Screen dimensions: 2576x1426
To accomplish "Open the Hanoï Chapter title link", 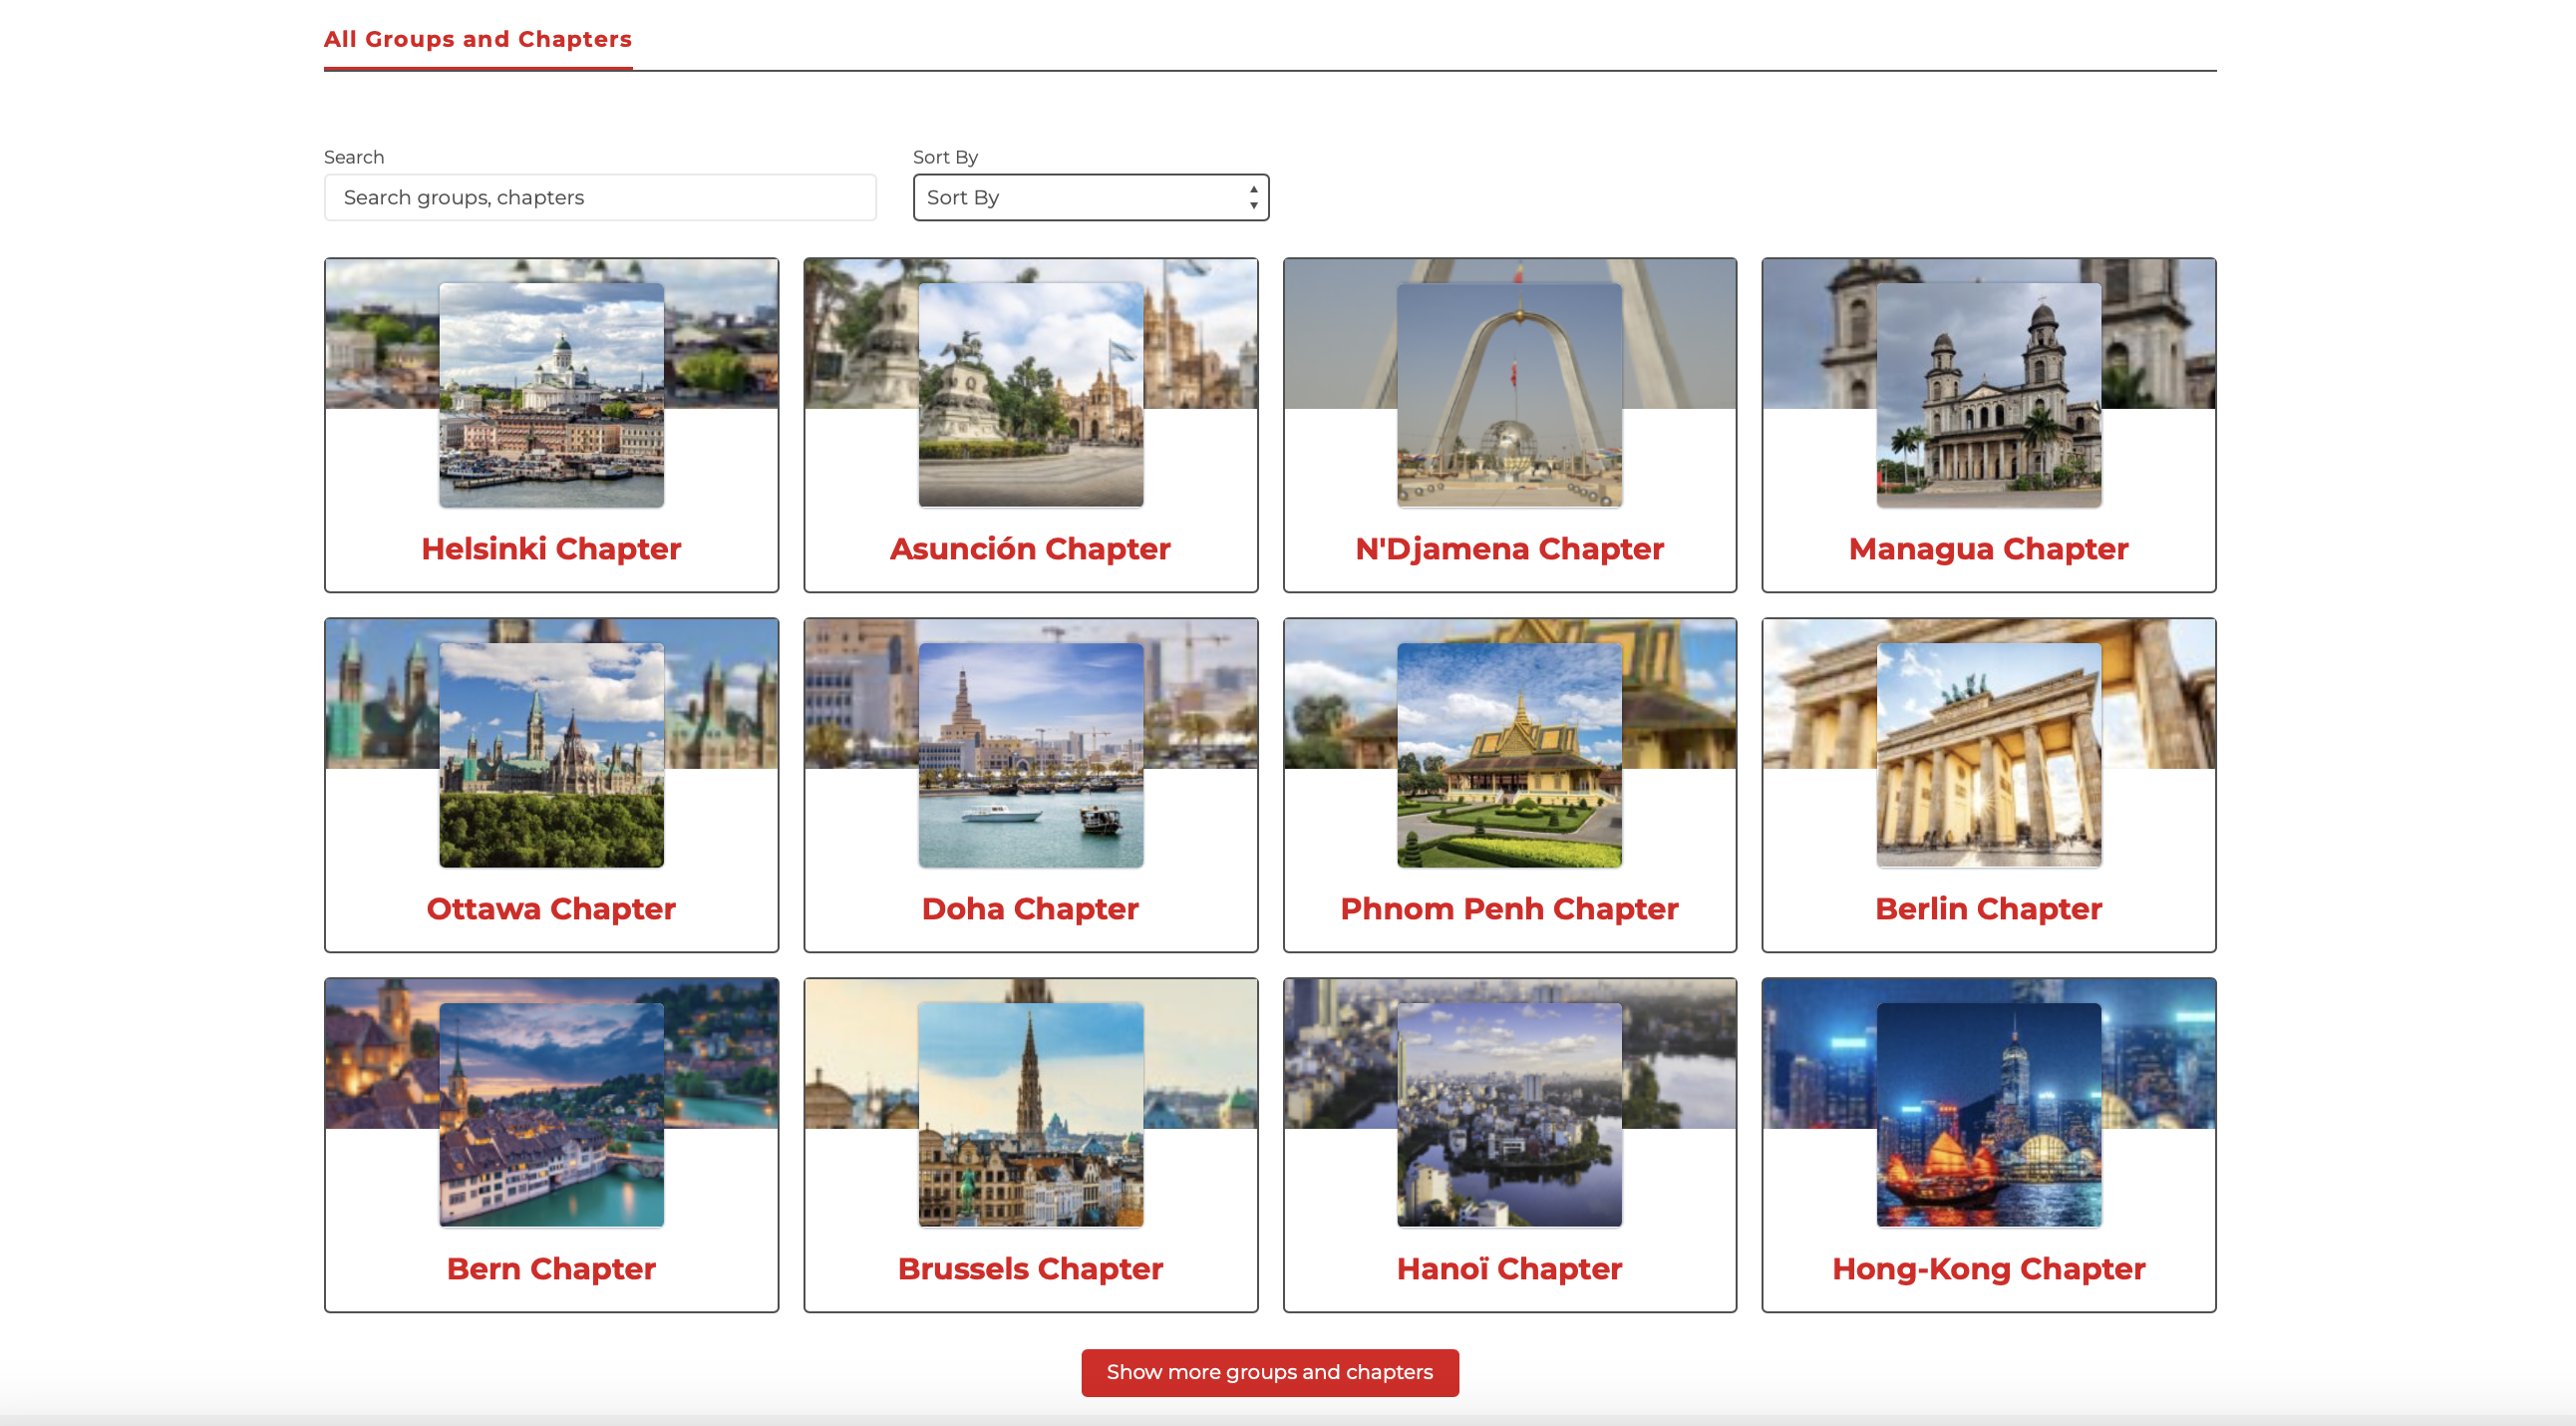I will click(x=1509, y=1268).
